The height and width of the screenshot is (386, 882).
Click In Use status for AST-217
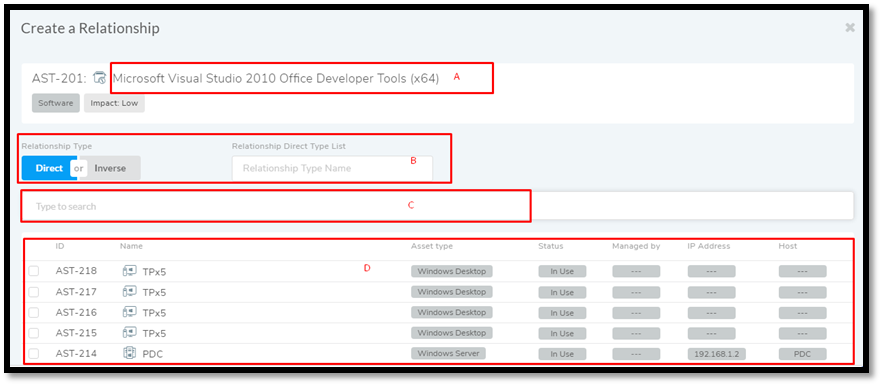[x=562, y=293]
